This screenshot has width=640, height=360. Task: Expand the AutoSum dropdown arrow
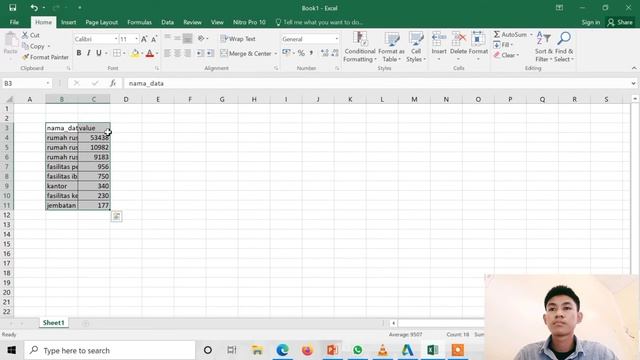click(x=531, y=35)
